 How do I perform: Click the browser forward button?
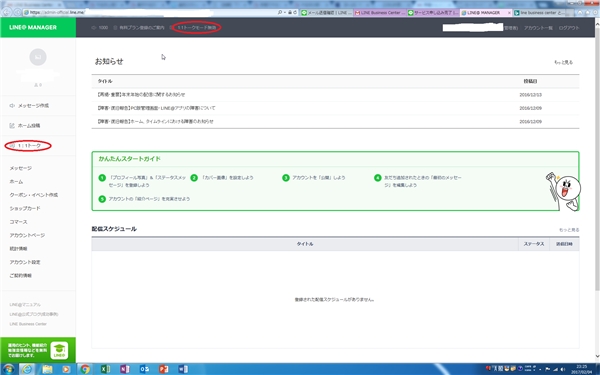click(x=17, y=12)
